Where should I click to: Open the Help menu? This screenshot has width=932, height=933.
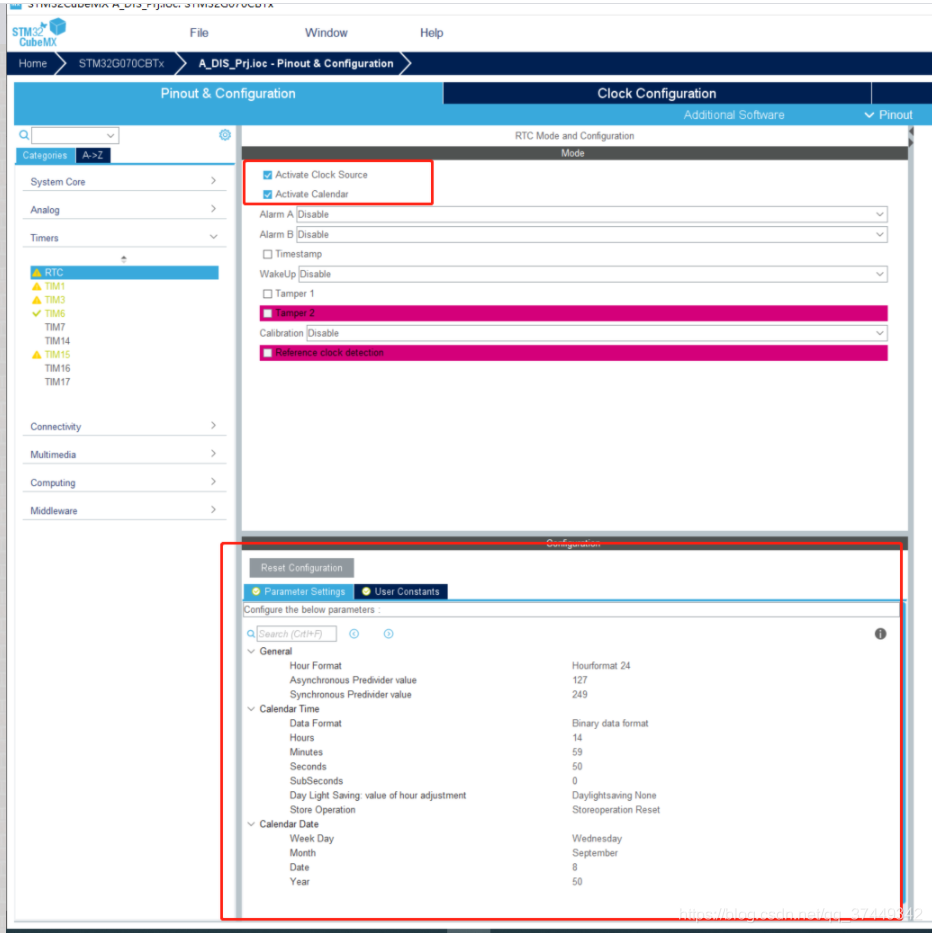(x=431, y=33)
